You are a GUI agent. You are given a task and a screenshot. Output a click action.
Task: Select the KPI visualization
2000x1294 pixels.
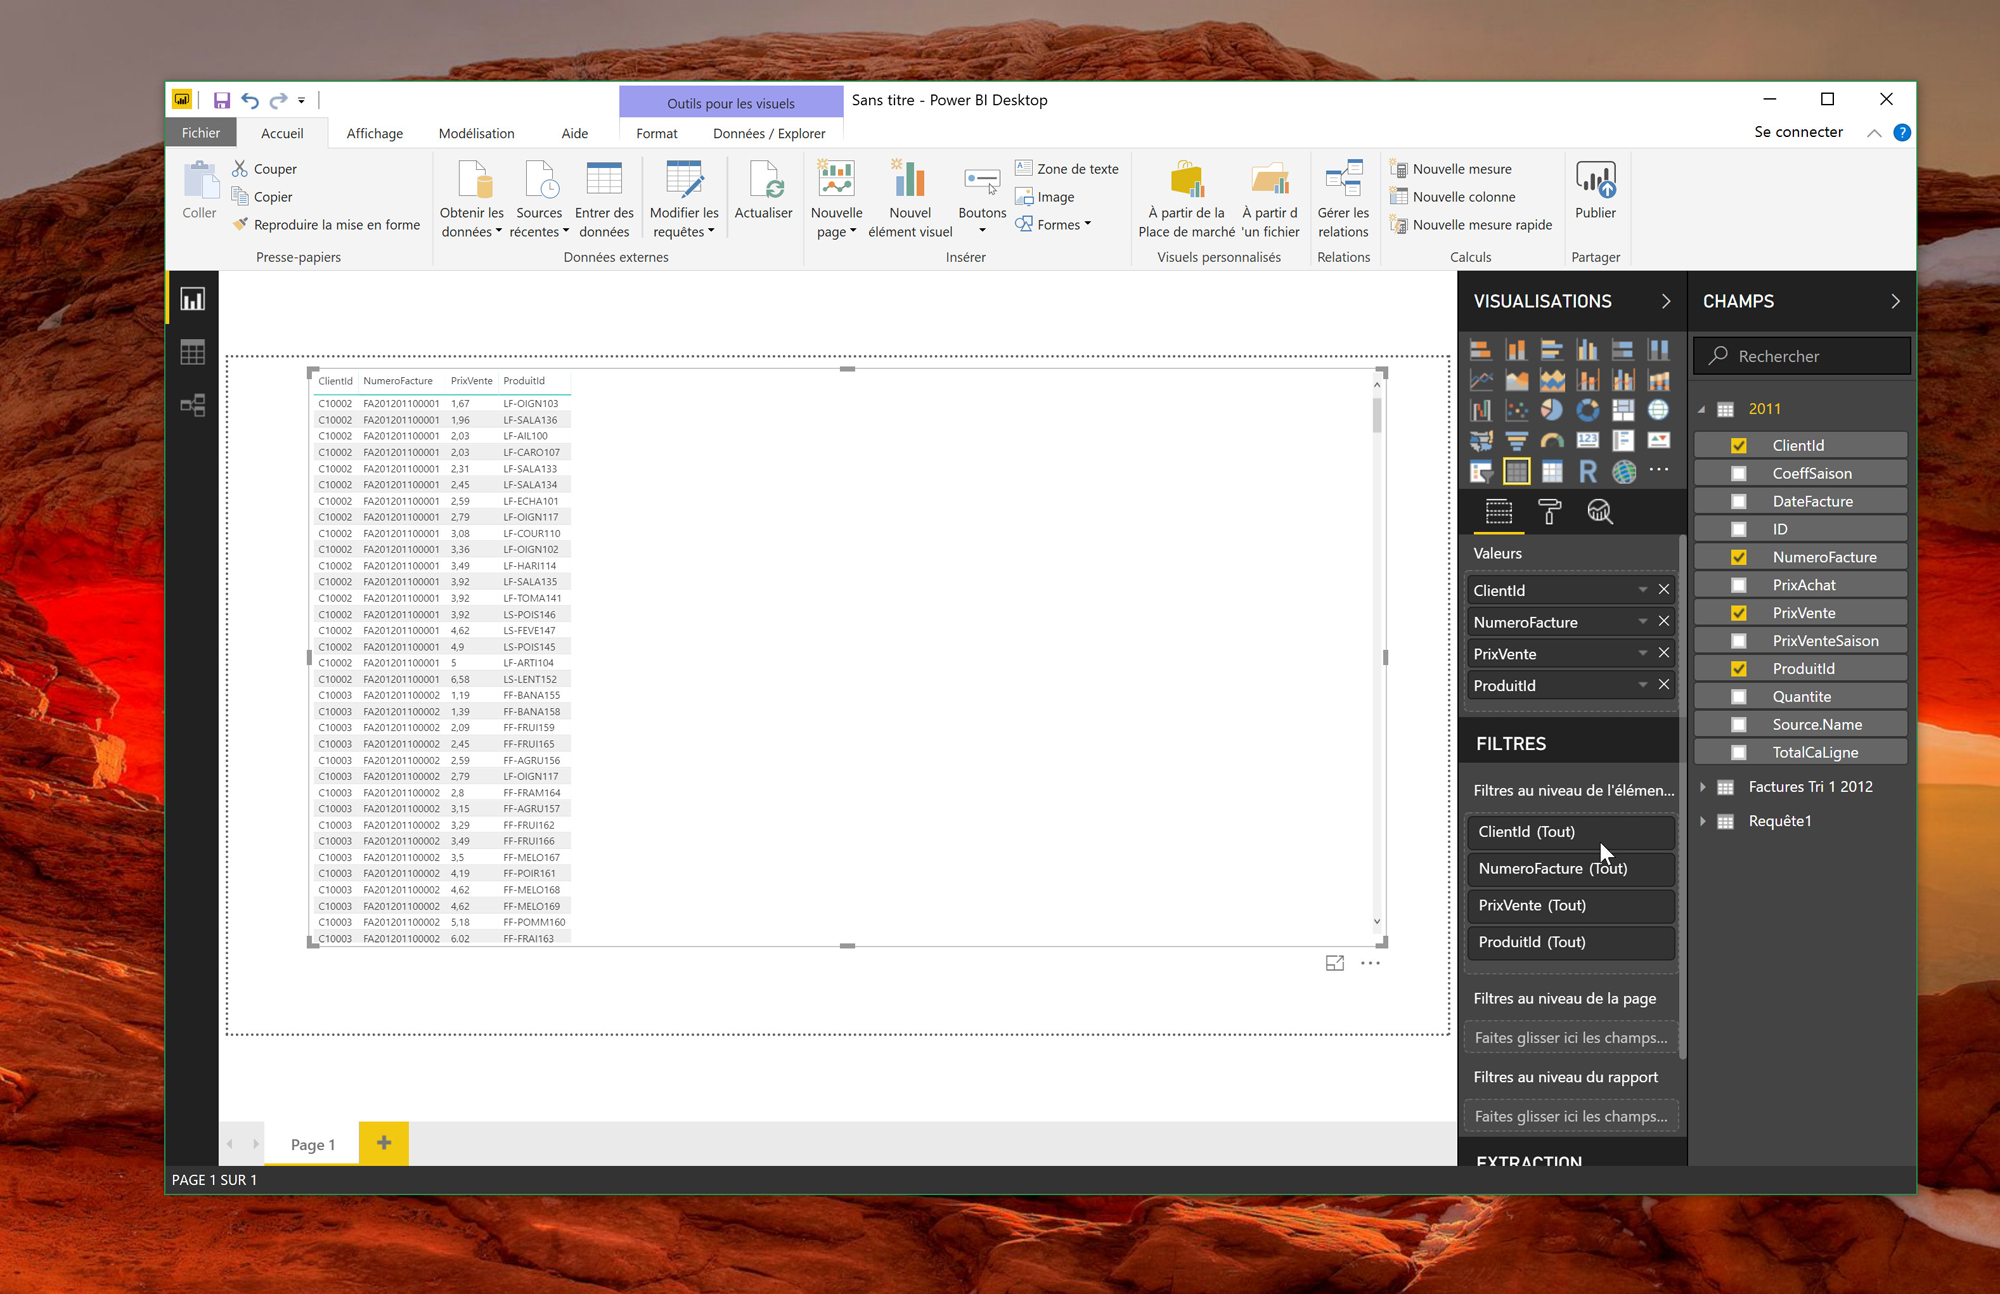click(1658, 441)
